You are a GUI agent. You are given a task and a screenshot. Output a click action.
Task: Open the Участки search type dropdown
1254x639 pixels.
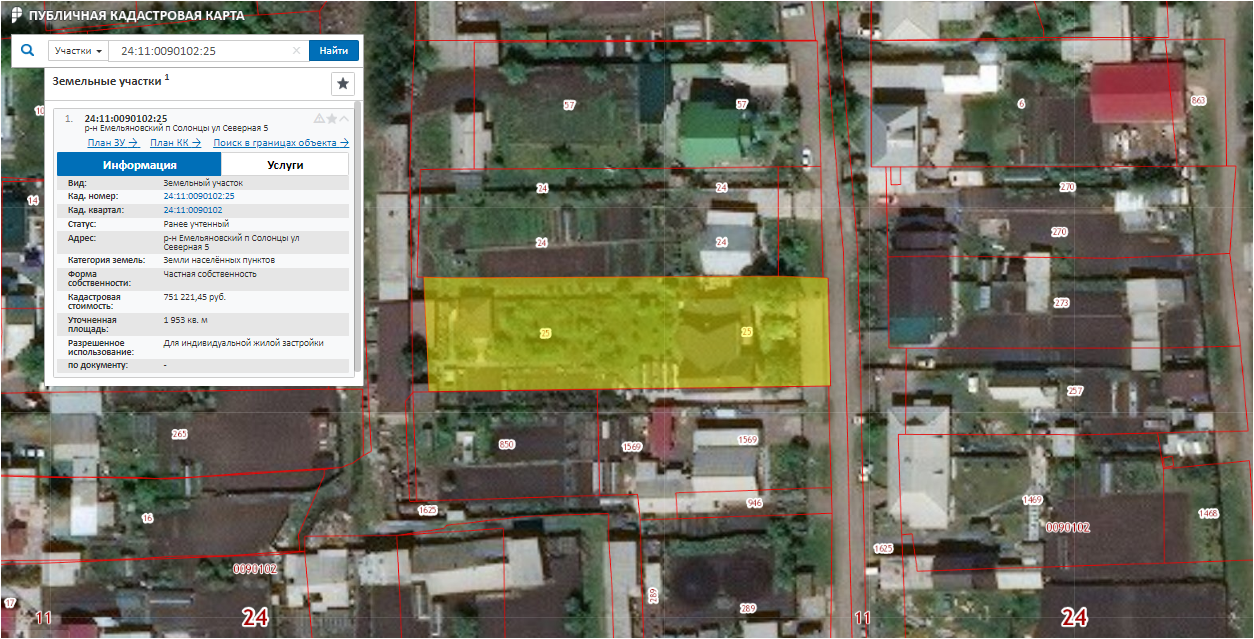pos(78,51)
